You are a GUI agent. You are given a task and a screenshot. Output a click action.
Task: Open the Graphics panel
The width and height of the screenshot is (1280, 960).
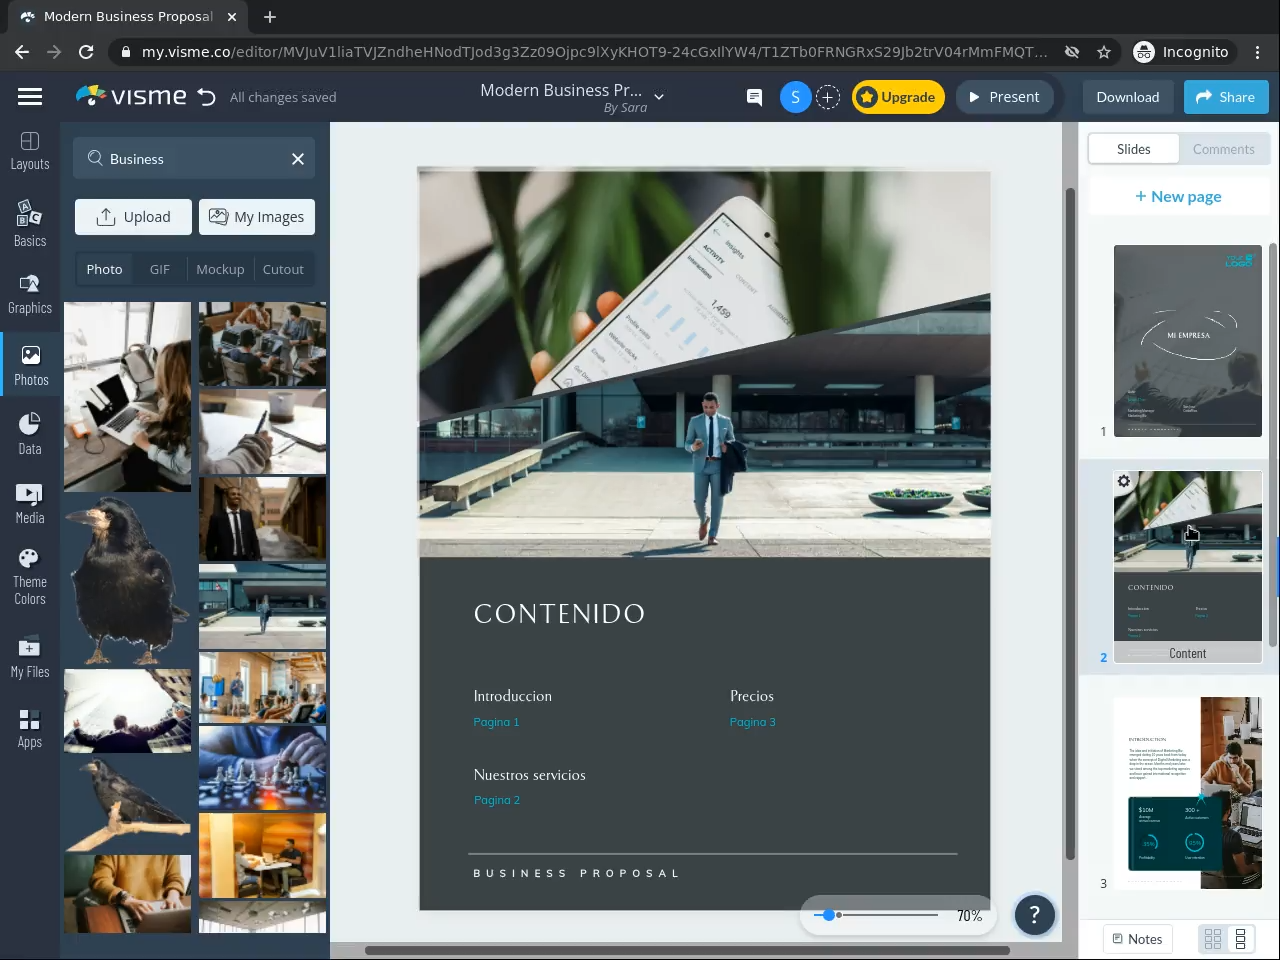(x=30, y=295)
